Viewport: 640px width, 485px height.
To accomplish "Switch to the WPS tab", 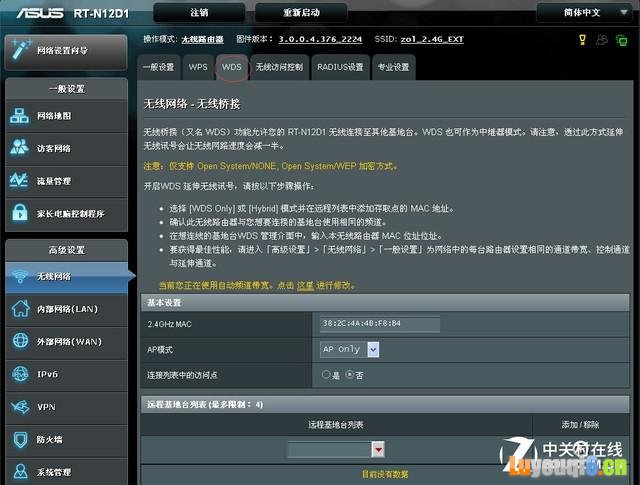I will pyautogui.click(x=198, y=67).
